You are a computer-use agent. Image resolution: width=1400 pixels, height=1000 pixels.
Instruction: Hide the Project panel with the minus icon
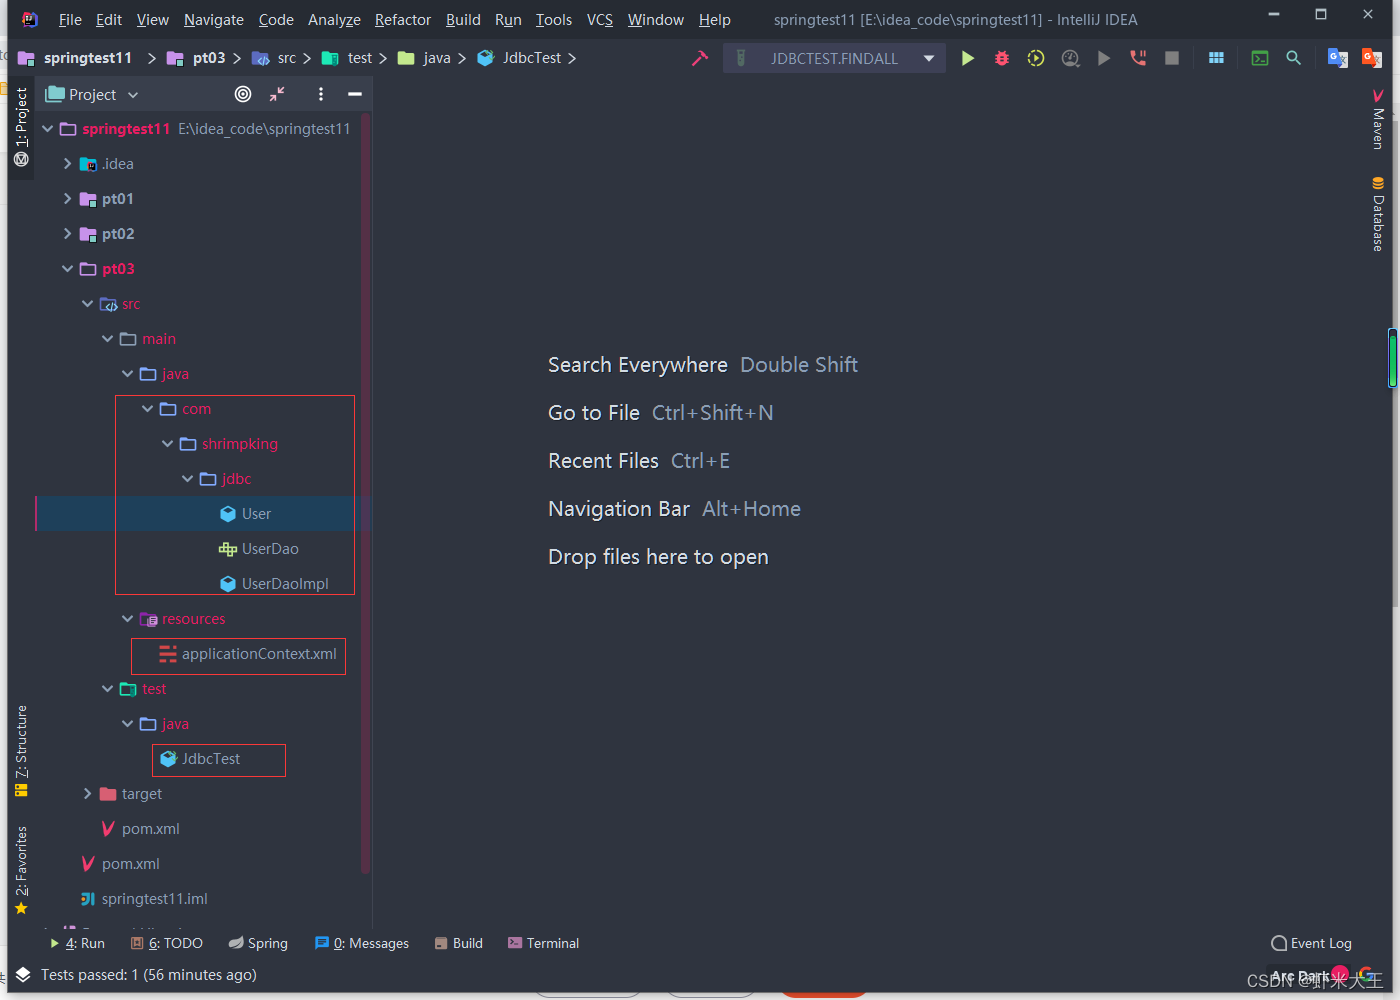pyautogui.click(x=354, y=94)
